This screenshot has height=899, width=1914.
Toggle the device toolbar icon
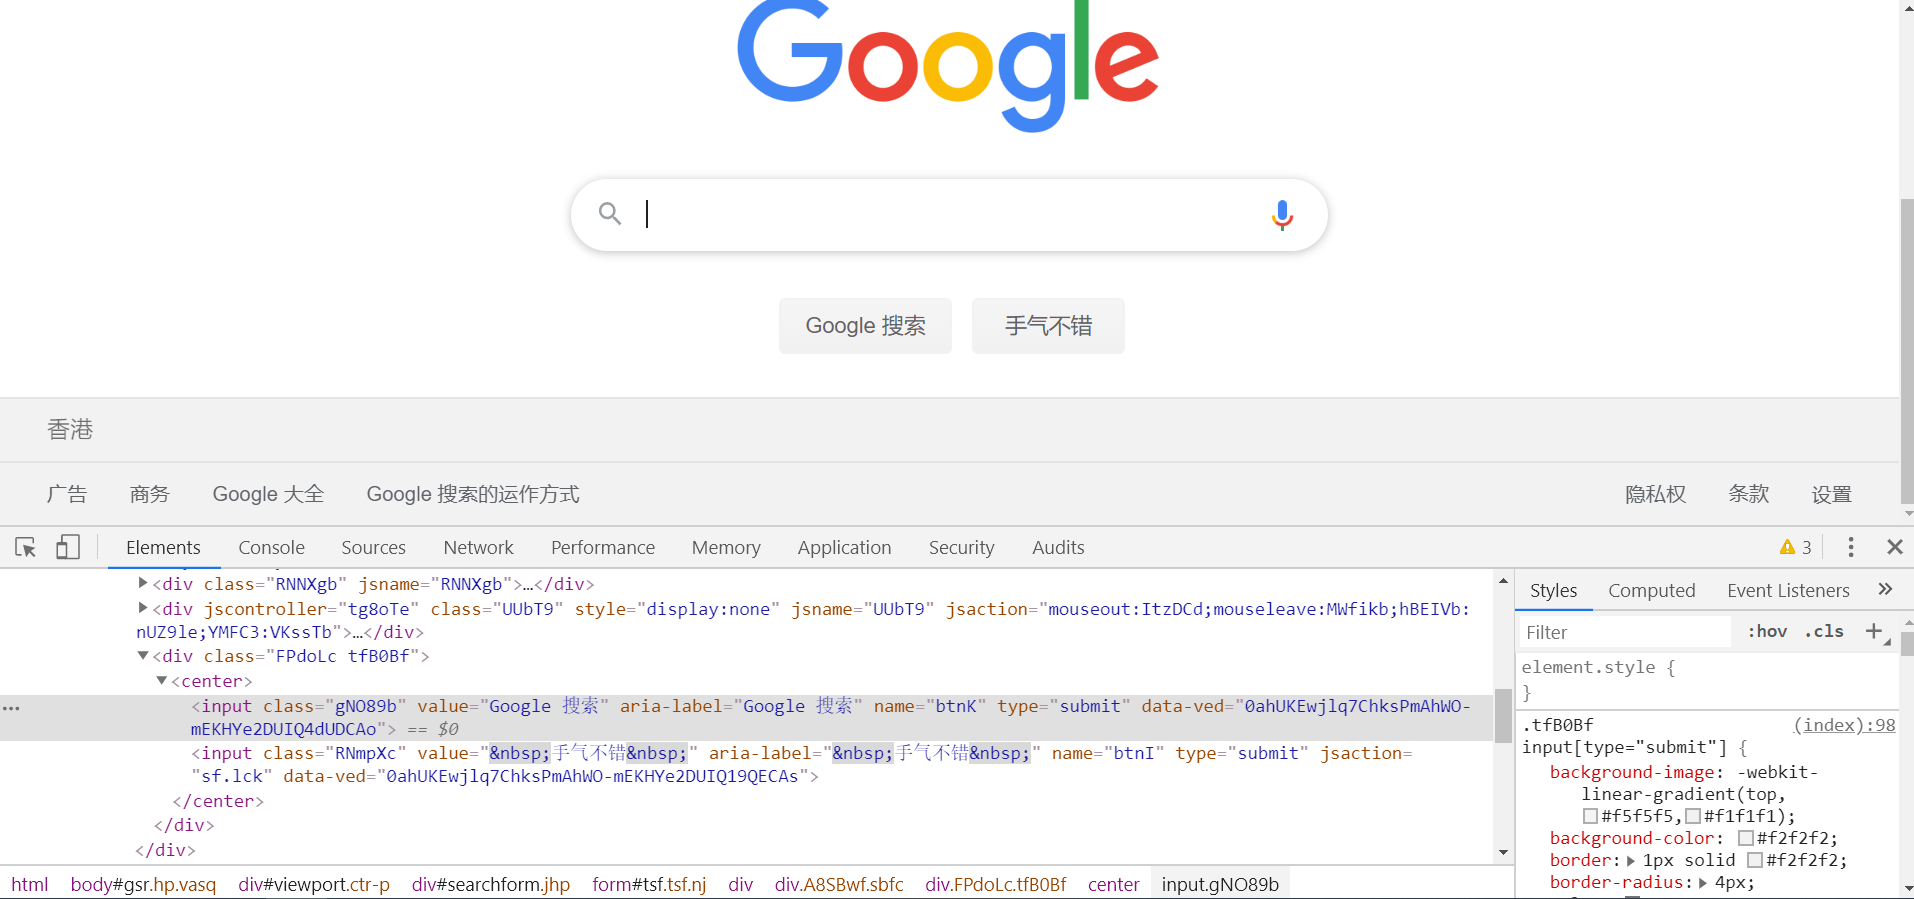pos(68,547)
